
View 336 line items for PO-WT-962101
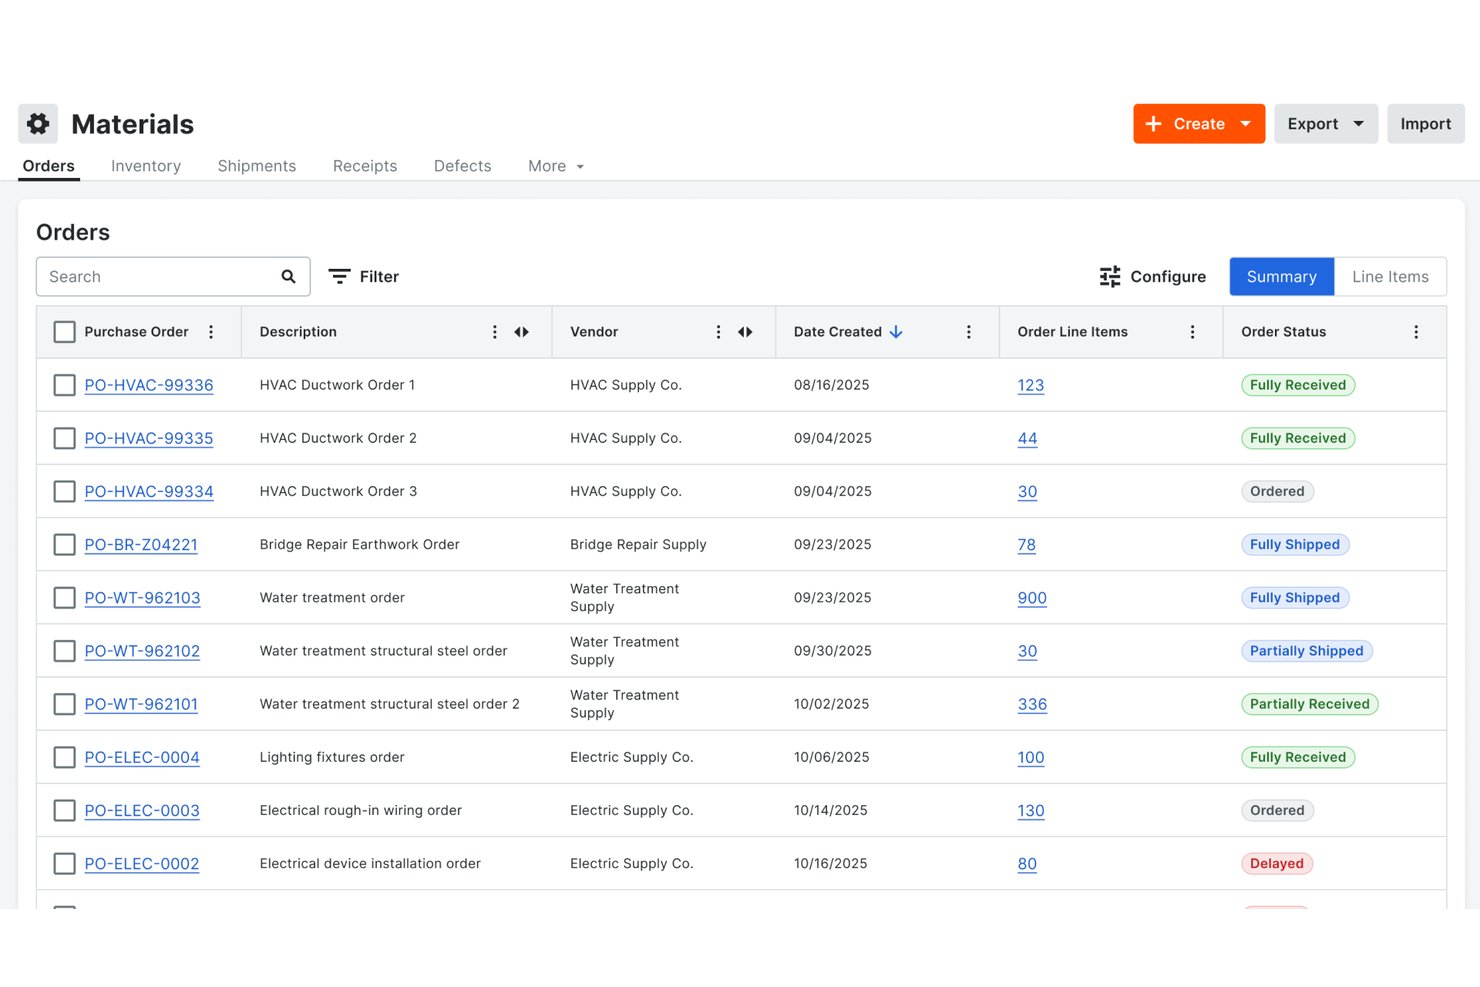click(x=1032, y=704)
